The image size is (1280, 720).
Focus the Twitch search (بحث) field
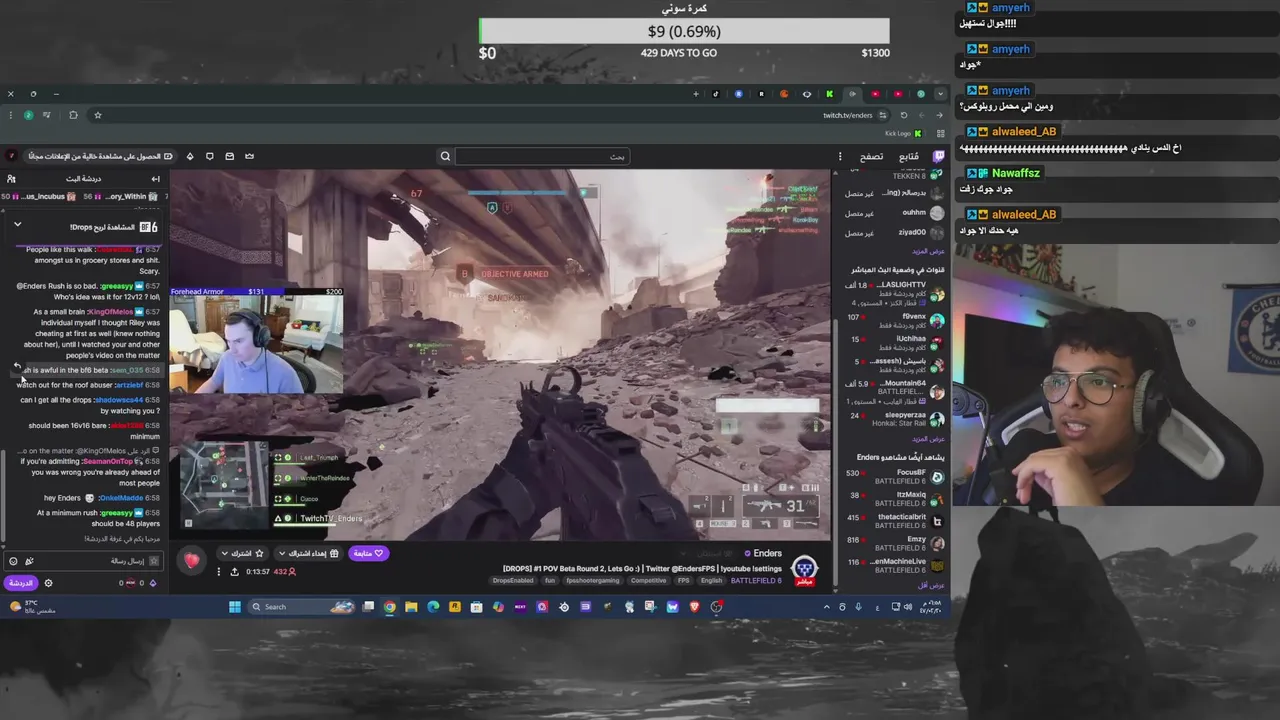(541, 156)
